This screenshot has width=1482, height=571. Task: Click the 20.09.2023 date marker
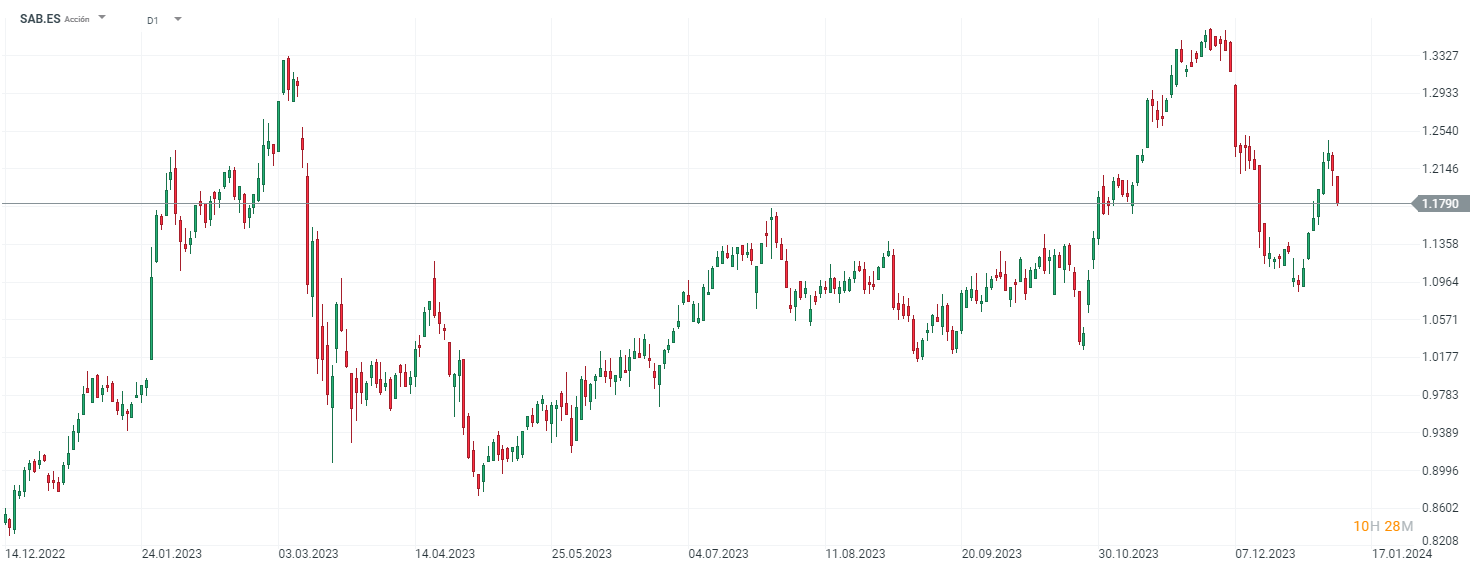991,553
